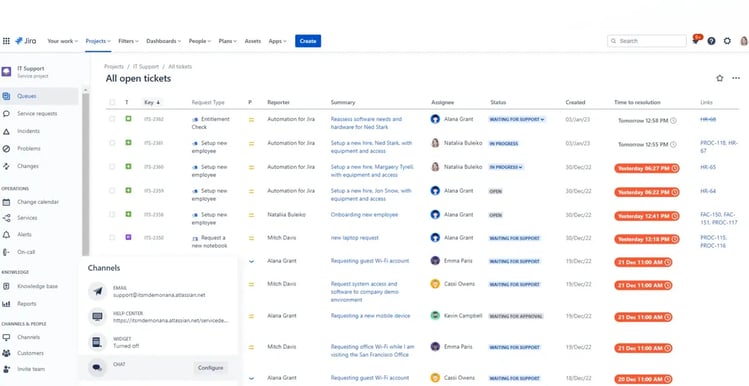749x386 pixels.
Task: Click the On-call sidebar icon
Action: pos(6,252)
